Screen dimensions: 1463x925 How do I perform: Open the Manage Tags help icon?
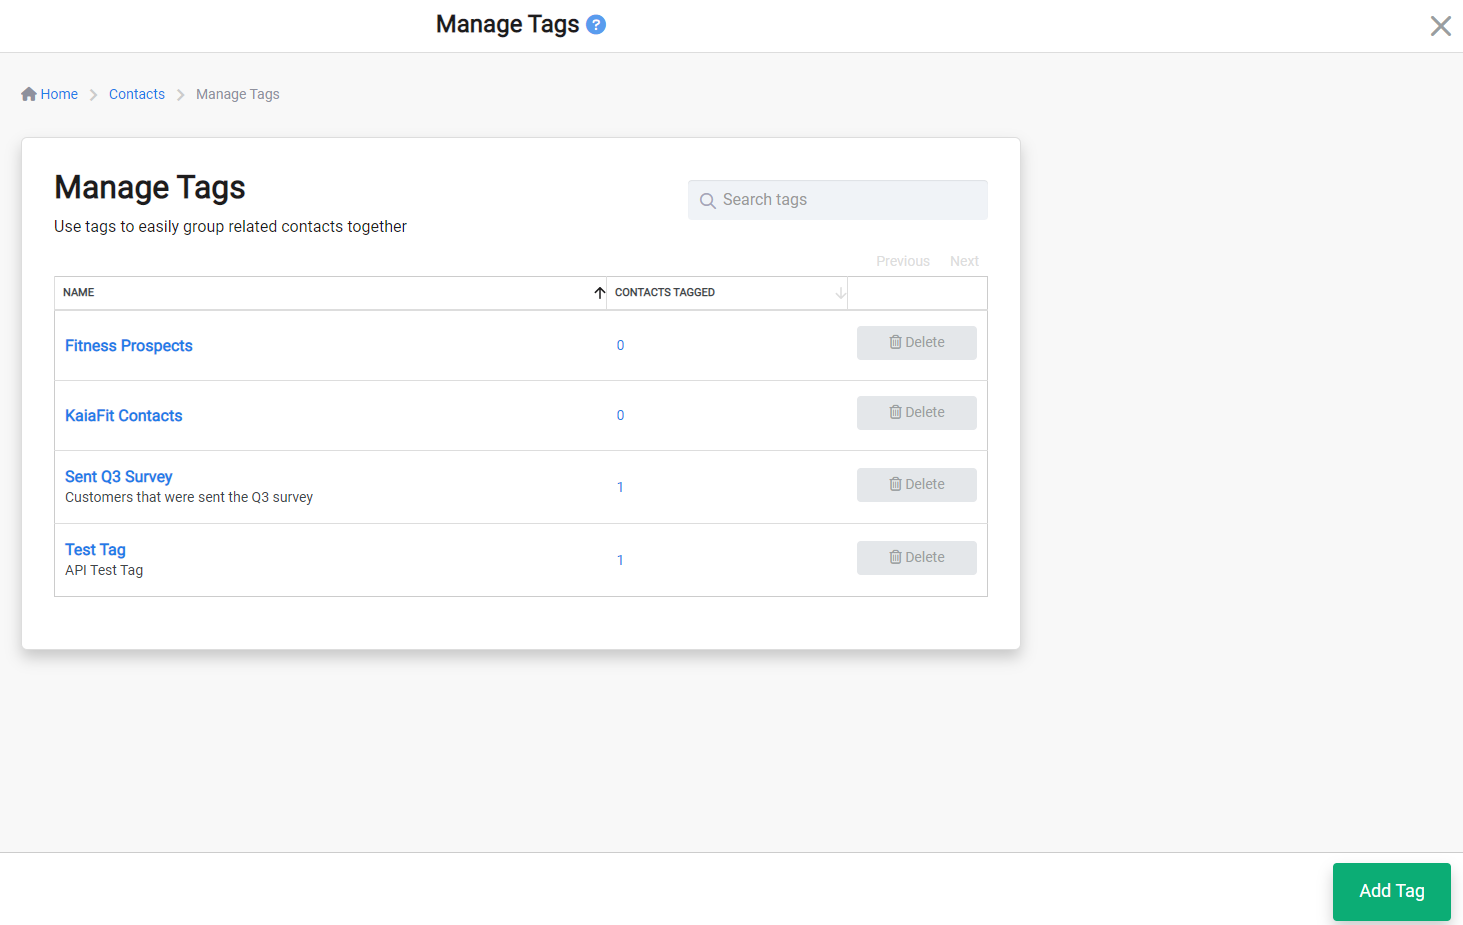tap(596, 24)
